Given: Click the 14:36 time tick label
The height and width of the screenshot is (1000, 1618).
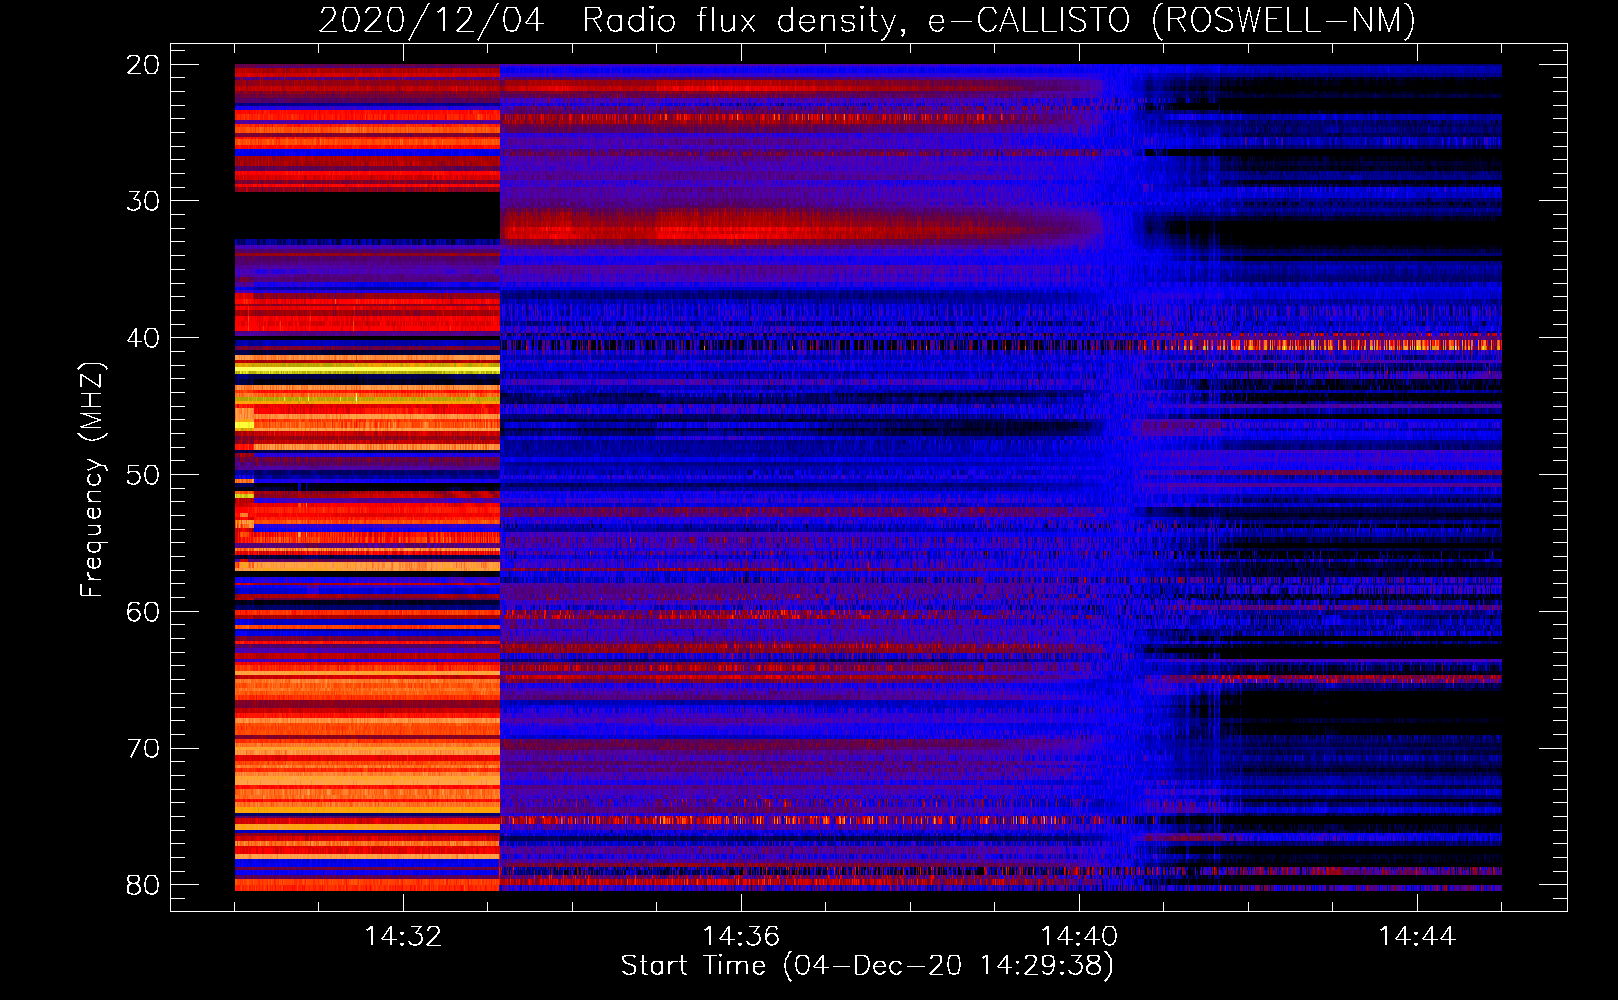Looking at the screenshot, I should point(741,937).
